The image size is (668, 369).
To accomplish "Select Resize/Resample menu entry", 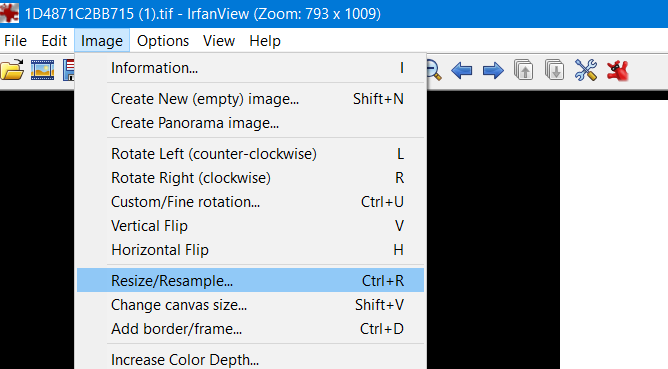I will (250, 280).
